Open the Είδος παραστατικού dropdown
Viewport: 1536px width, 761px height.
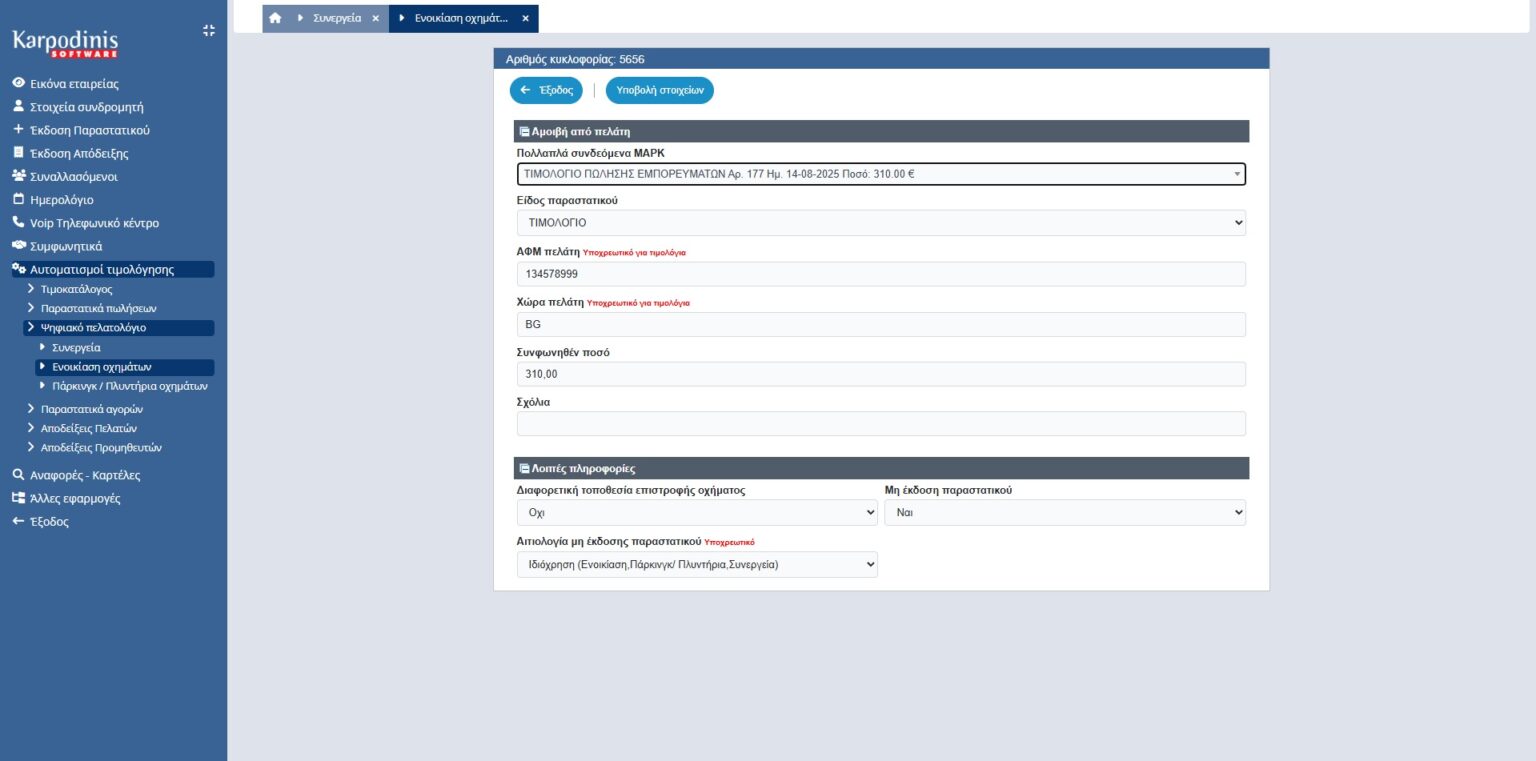pyautogui.click(x=880, y=223)
